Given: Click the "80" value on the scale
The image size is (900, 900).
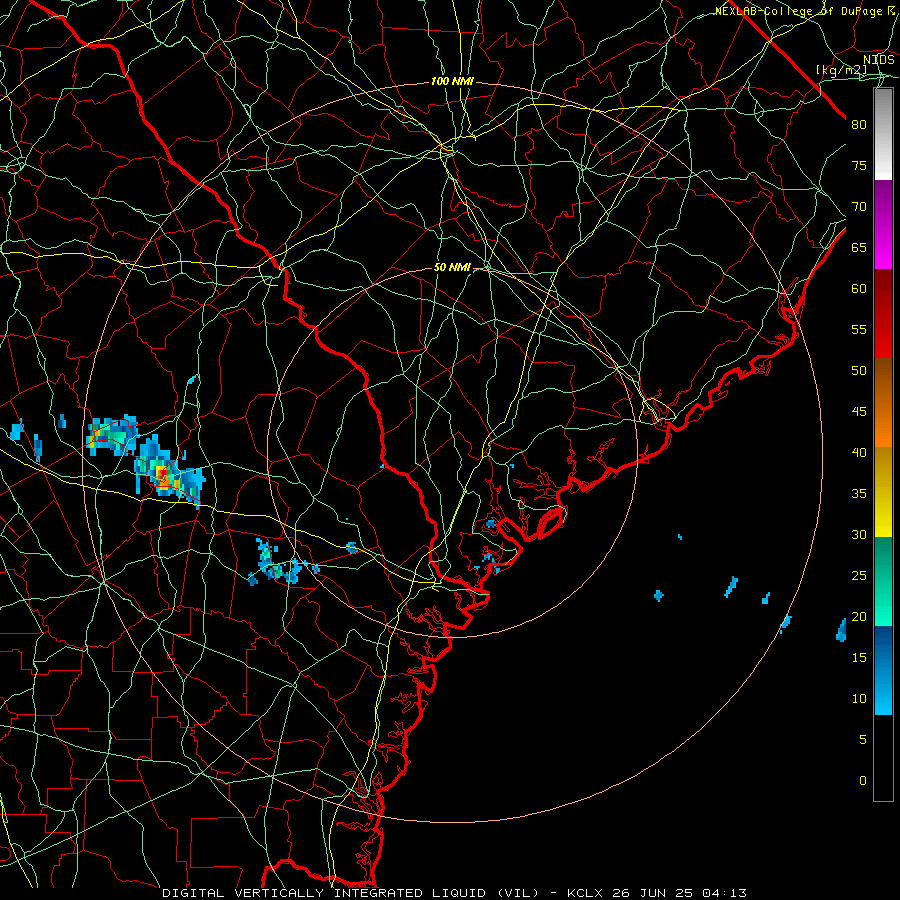Looking at the screenshot, I should [859, 125].
